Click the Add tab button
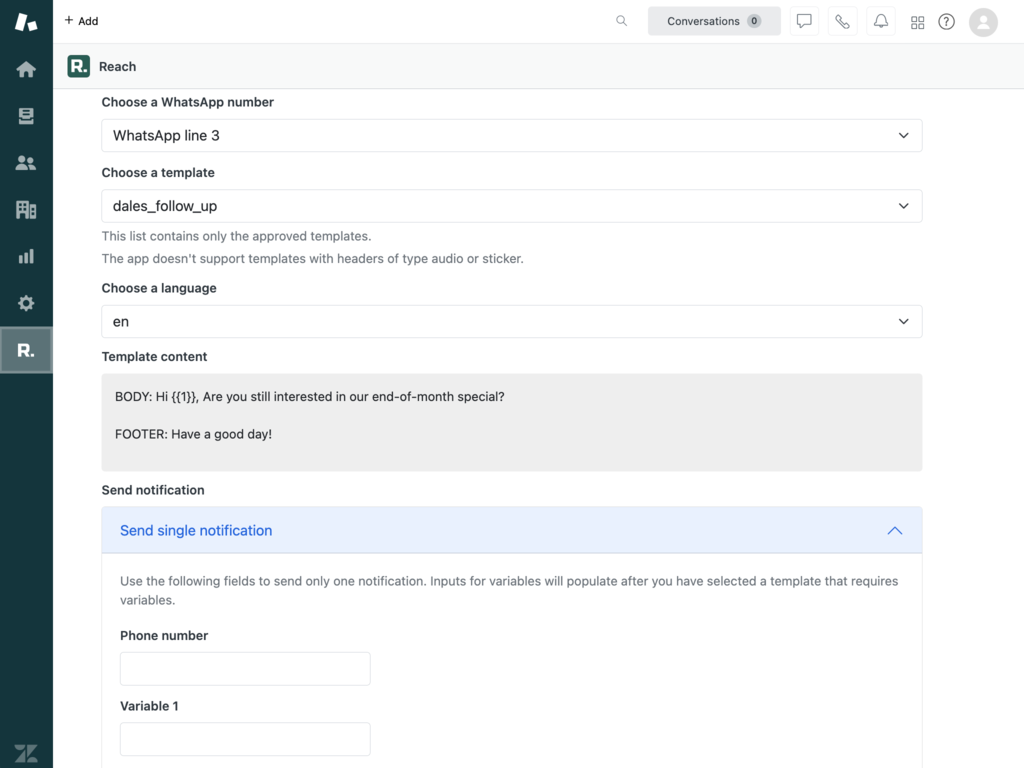 pyautogui.click(x=81, y=21)
